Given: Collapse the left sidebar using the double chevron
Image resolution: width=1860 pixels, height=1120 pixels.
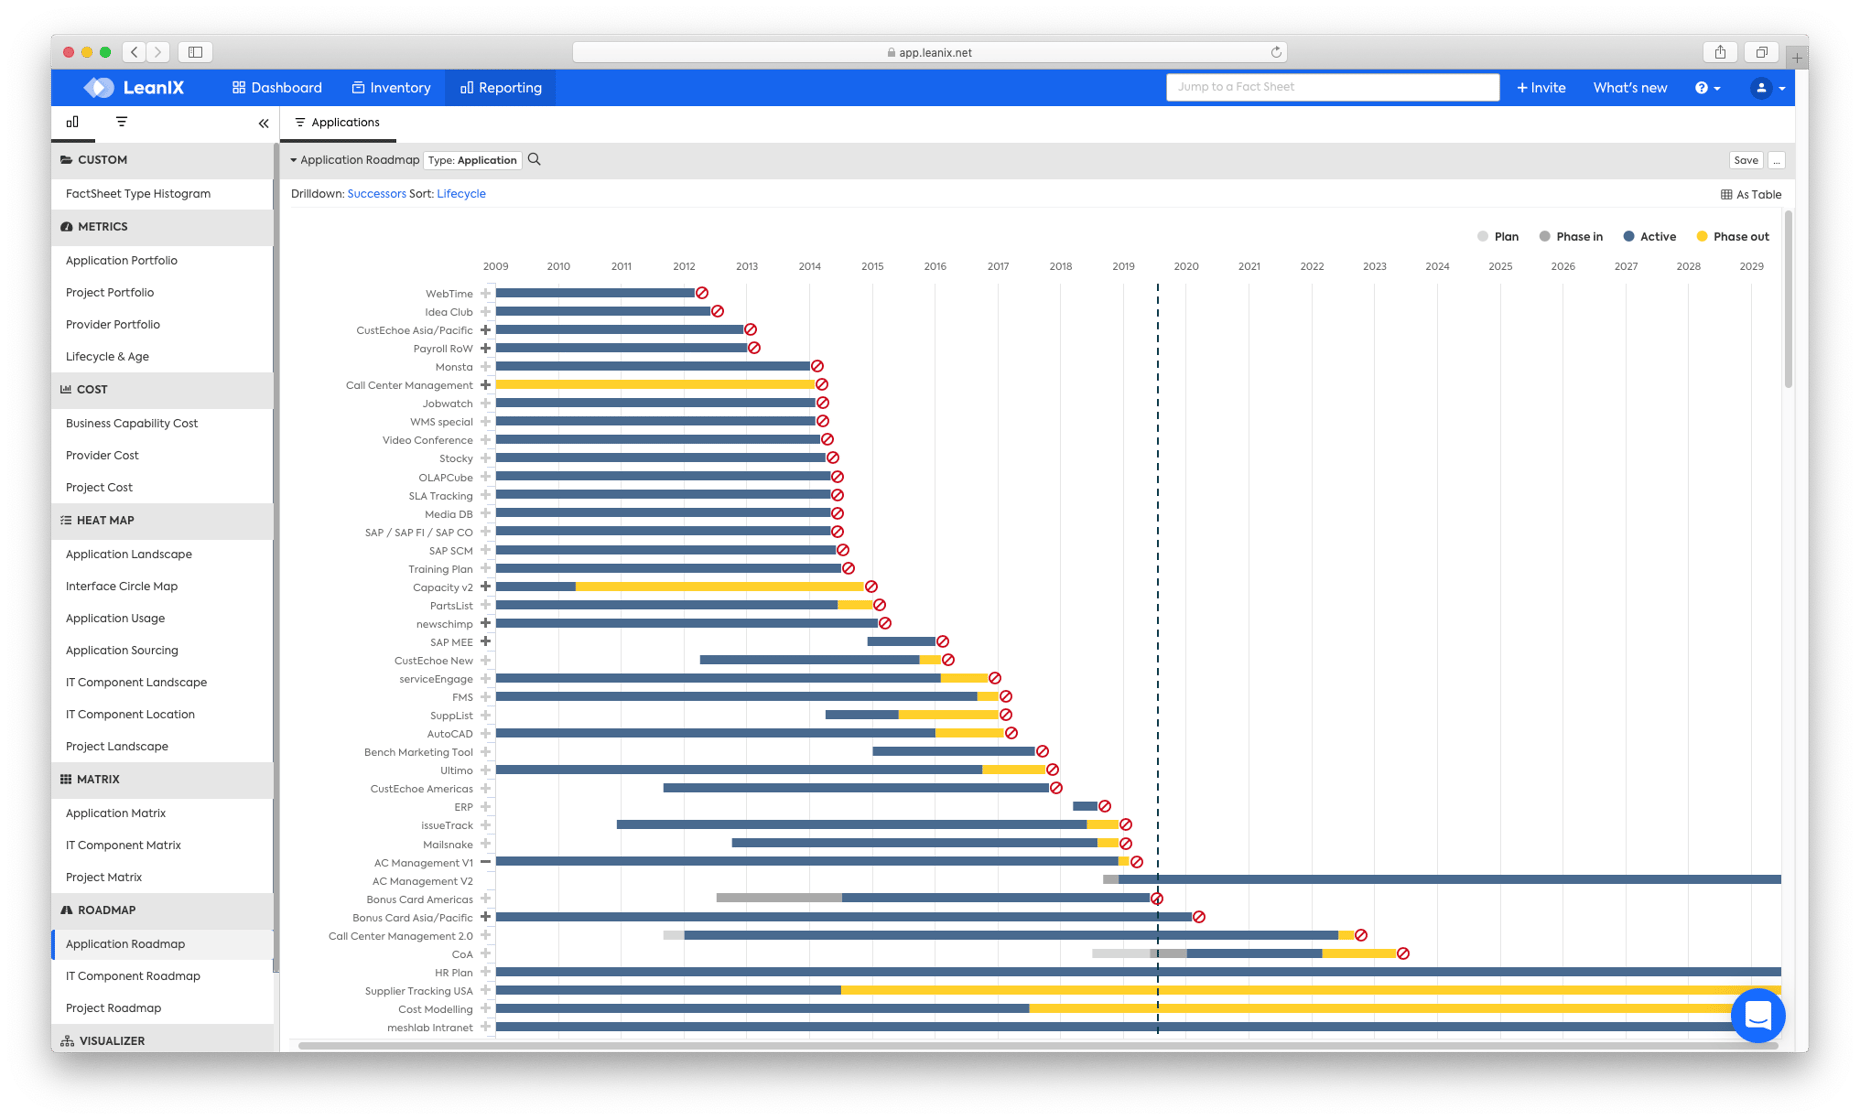Looking at the screenshot, I should 263,122.
